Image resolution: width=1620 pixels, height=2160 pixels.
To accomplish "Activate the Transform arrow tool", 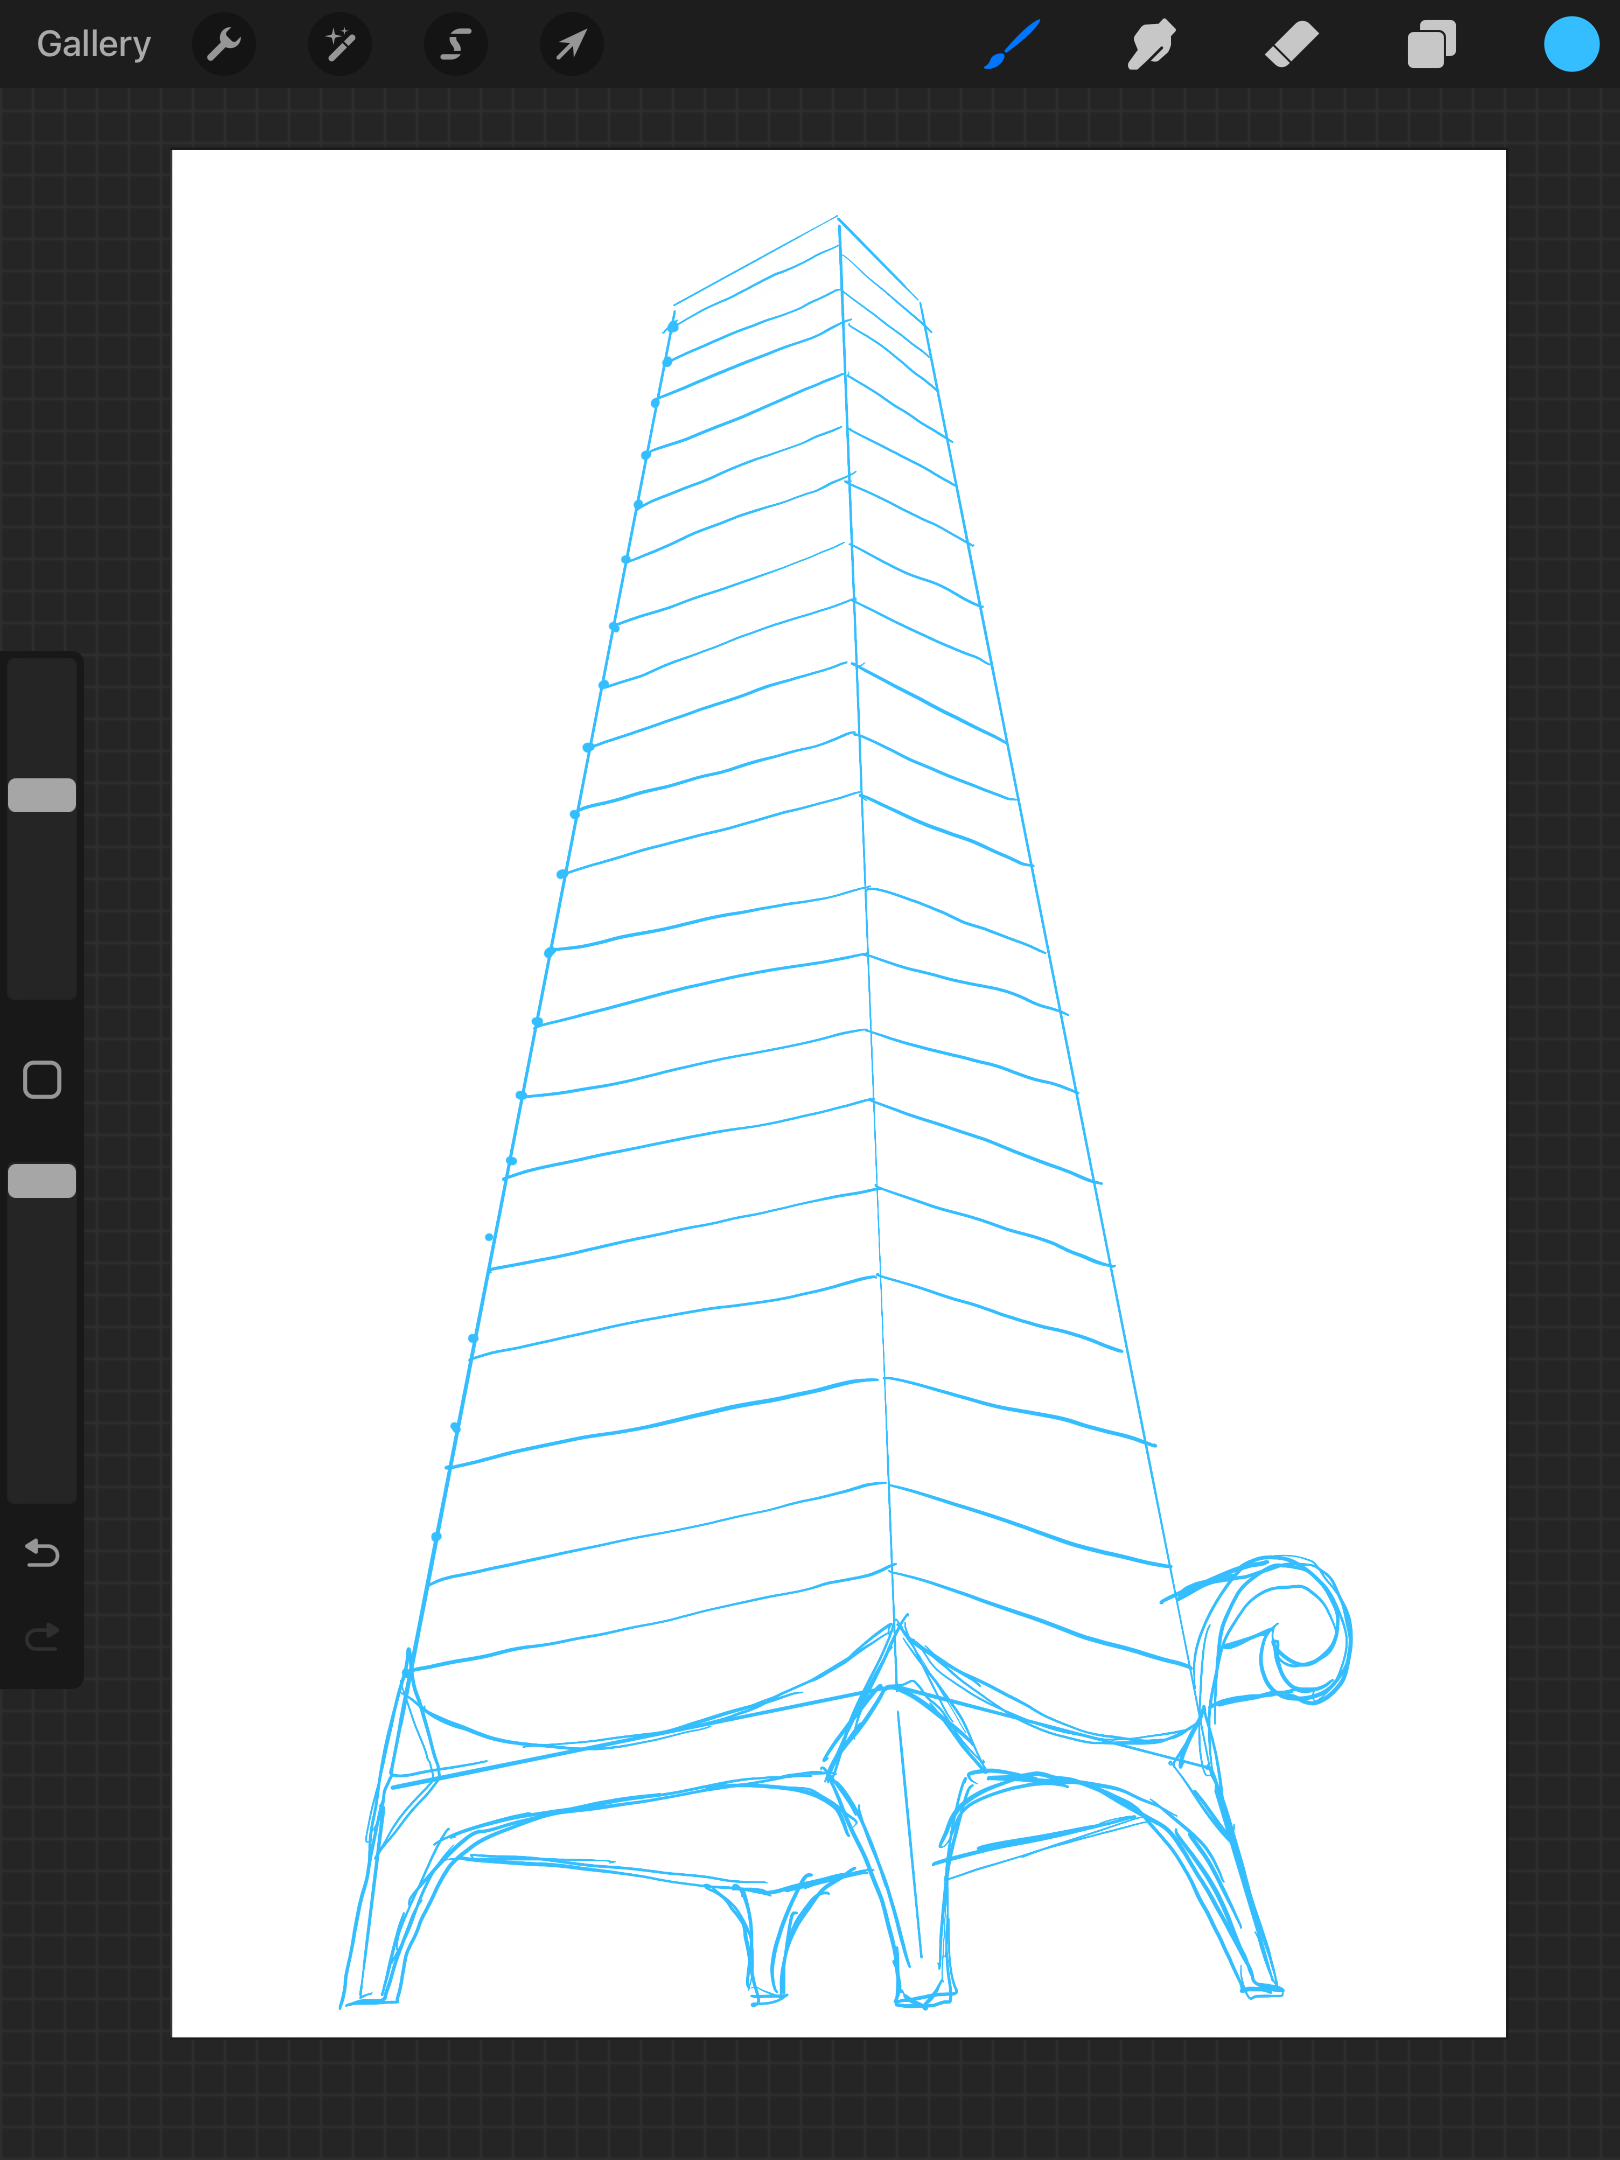I will tap(571, 45).
